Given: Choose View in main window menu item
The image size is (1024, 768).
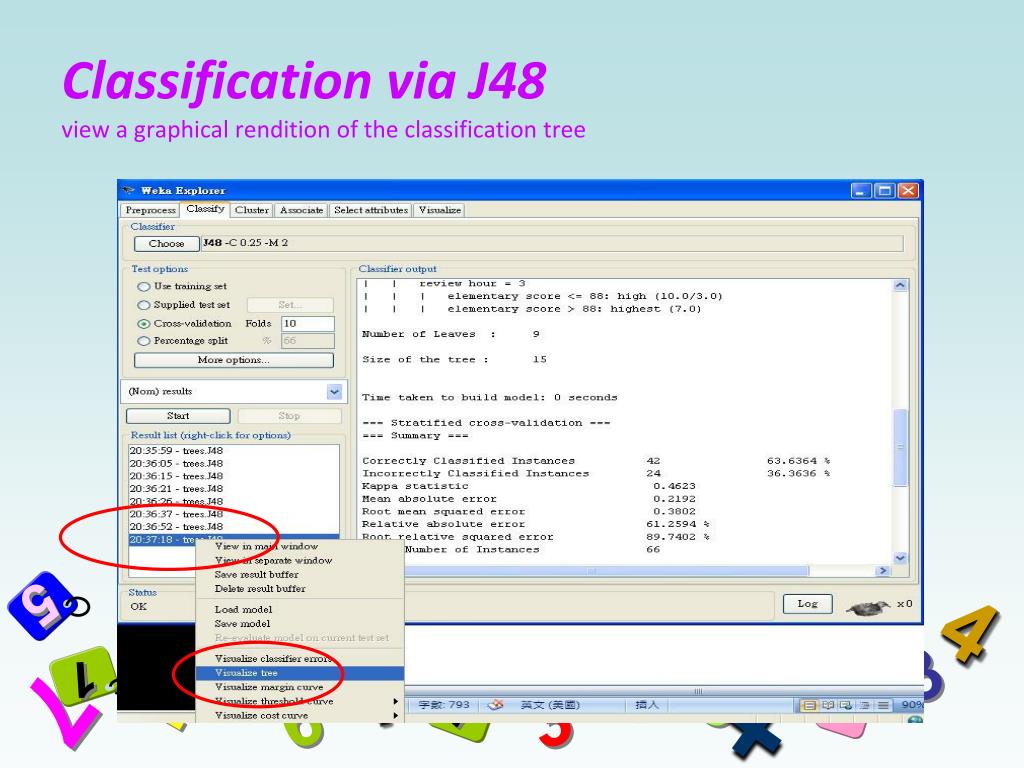Looking at the screenshot, I should pos(300,546).
